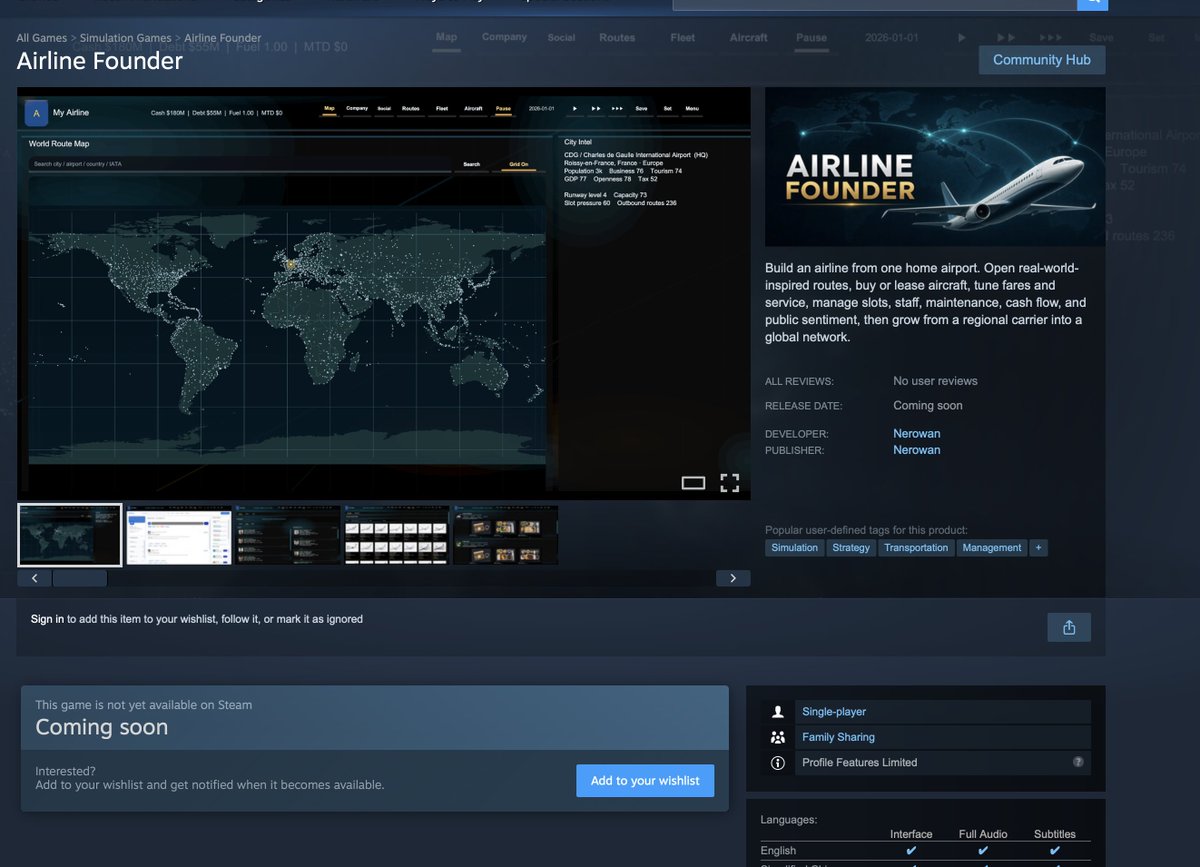This screenshot has width=1200, height=867.
Task: Select the world map screenshot thumbnail
Action: (70, 535)
